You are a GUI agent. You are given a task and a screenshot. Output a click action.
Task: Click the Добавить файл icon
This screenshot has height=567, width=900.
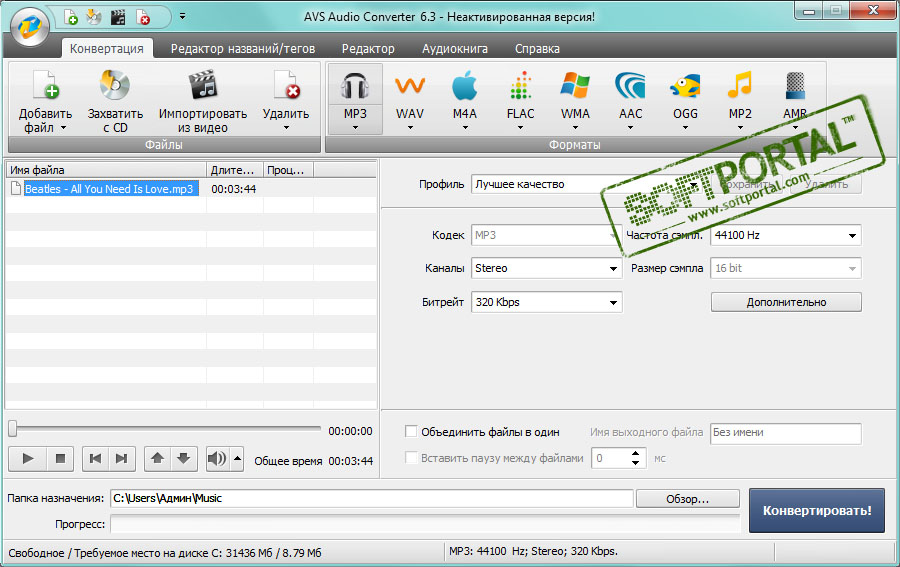click(x=46, y=86)
